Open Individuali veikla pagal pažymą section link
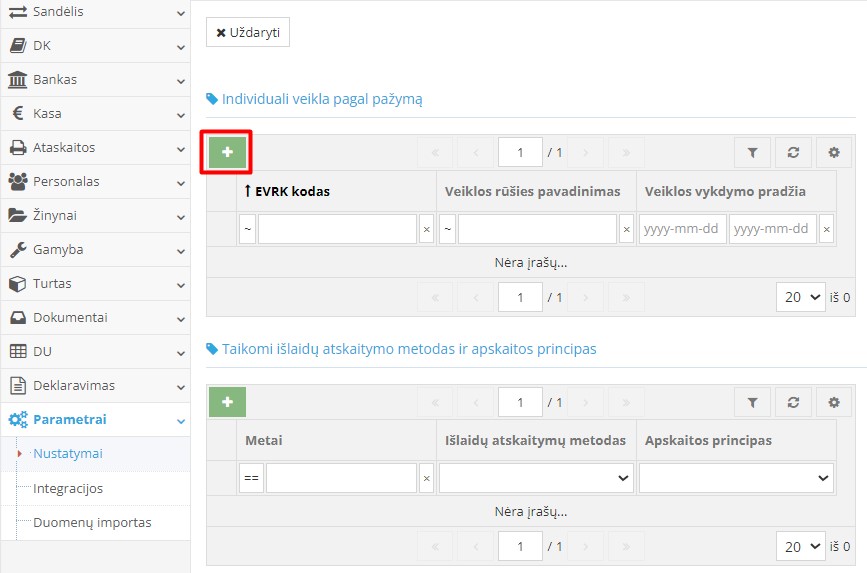Screen dimensions: 867x573 [x=322, y=100]
